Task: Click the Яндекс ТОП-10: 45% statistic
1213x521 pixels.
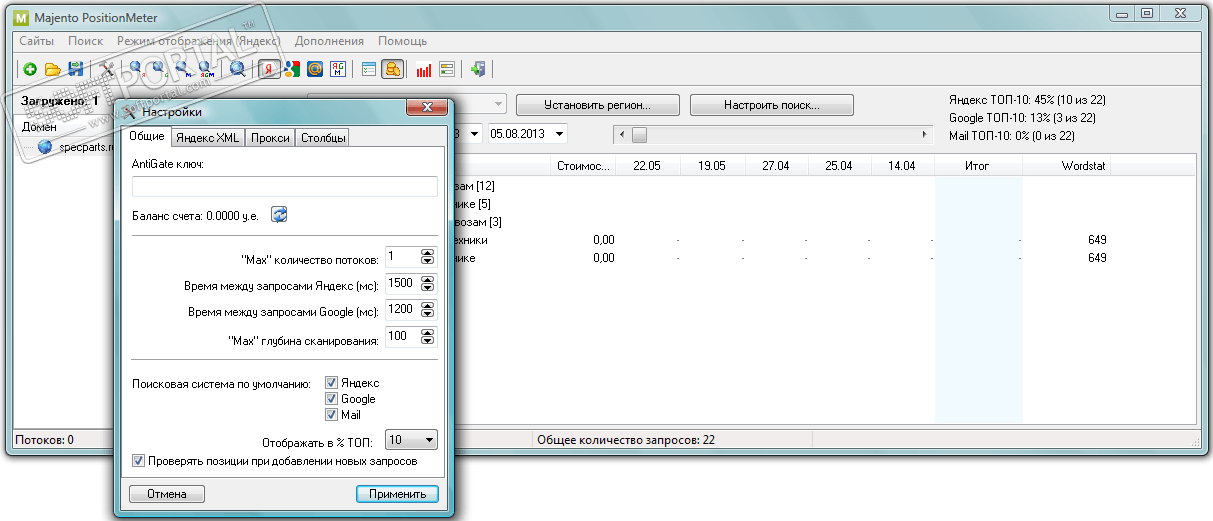Action: click(1027, 100)
